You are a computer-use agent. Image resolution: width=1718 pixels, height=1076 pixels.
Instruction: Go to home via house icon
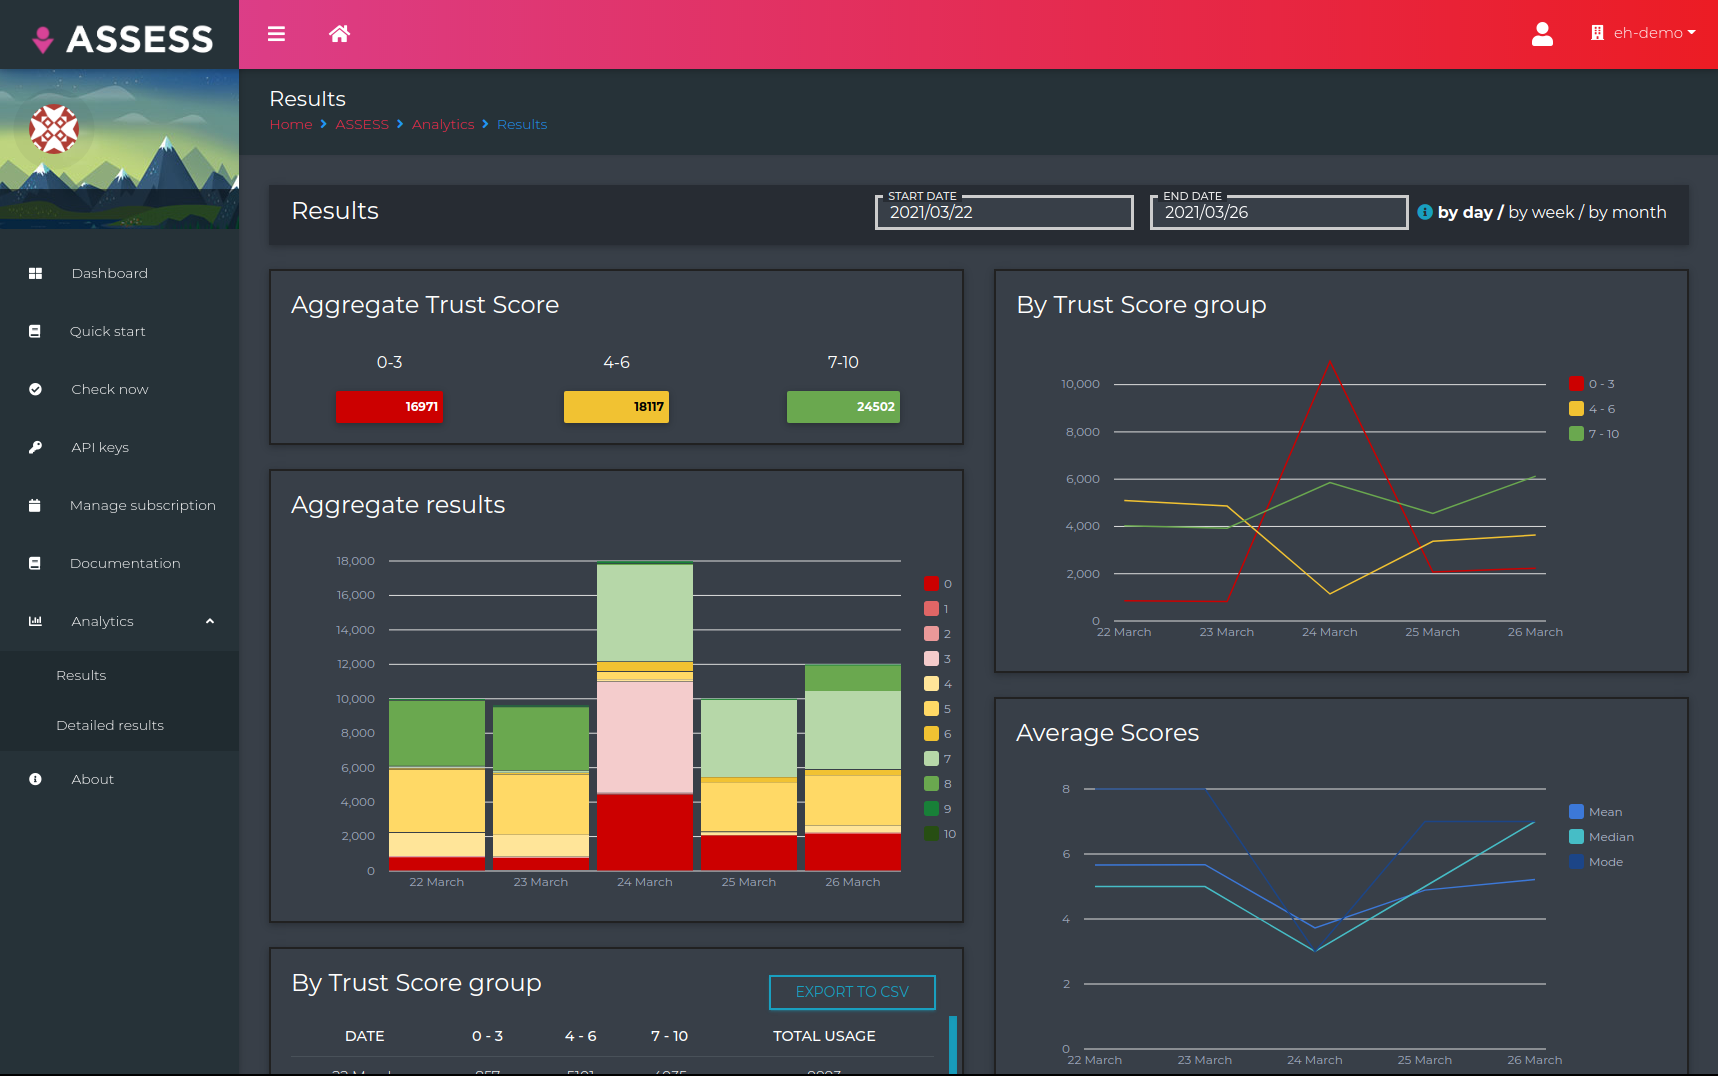tap(339, 34)
